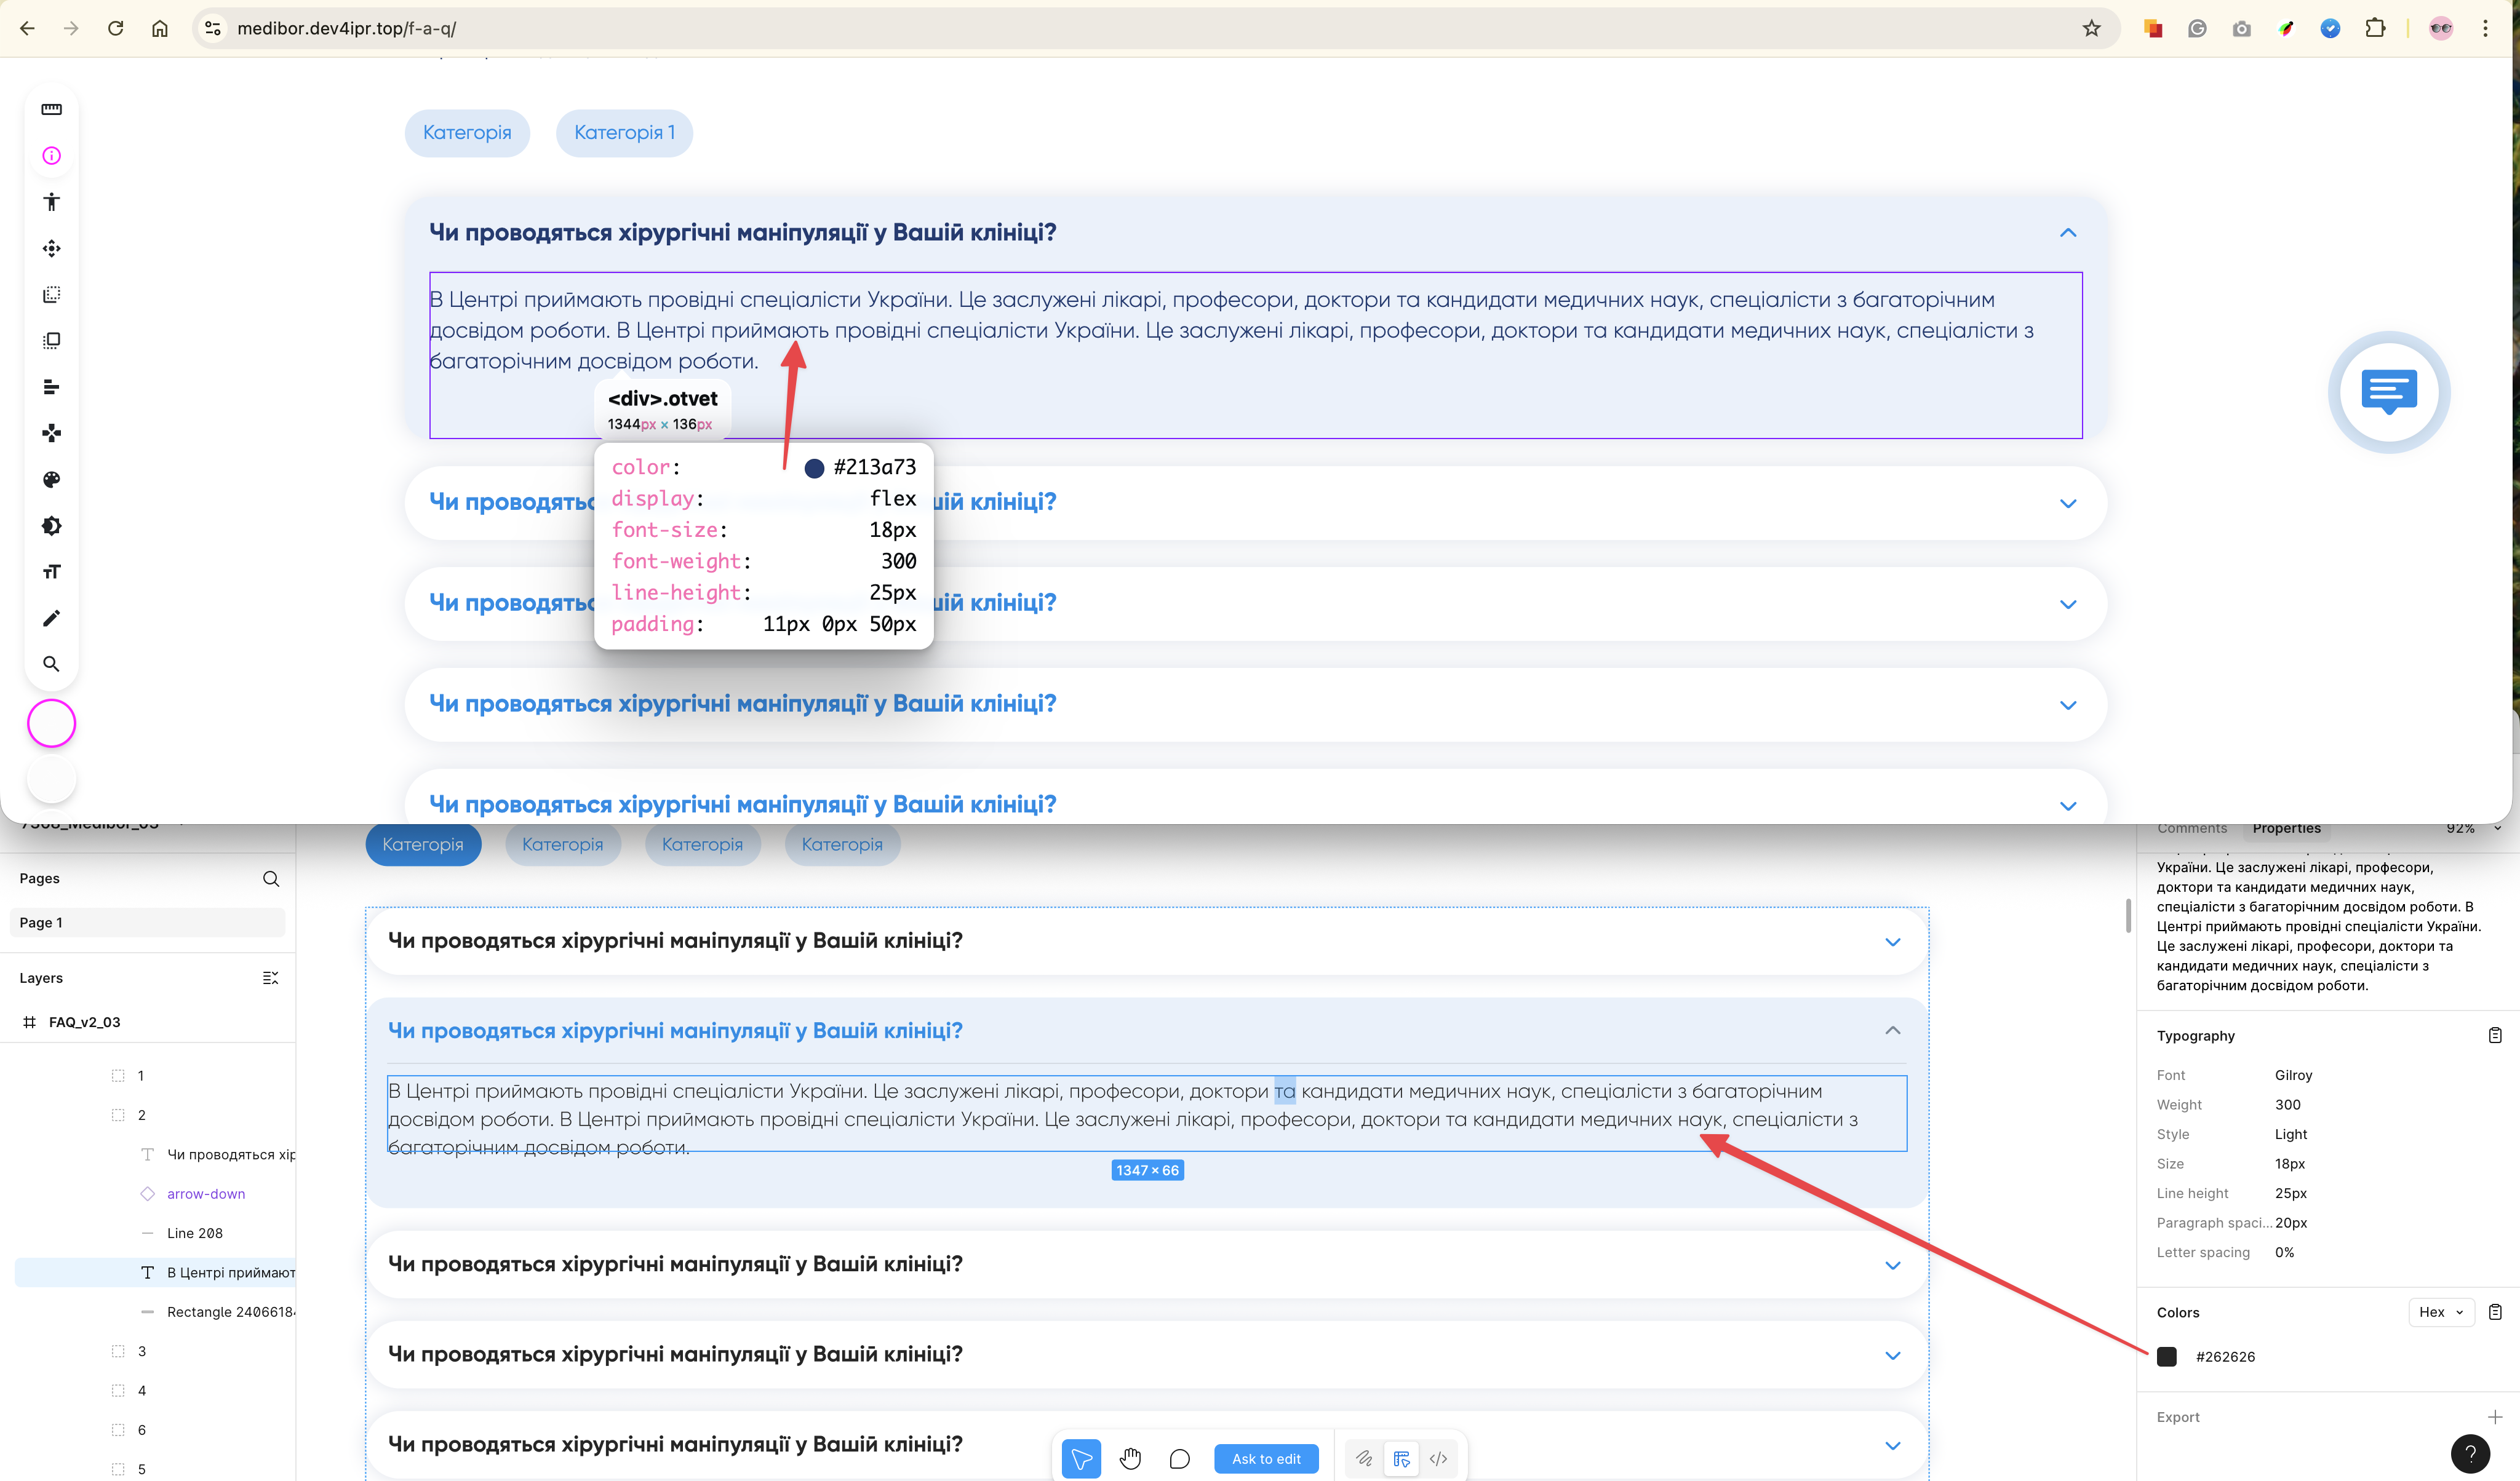Click the #262626 color swatch
Image resolution: width=2520 pixels, height=1481 pixels.
pos(2166,1356)
